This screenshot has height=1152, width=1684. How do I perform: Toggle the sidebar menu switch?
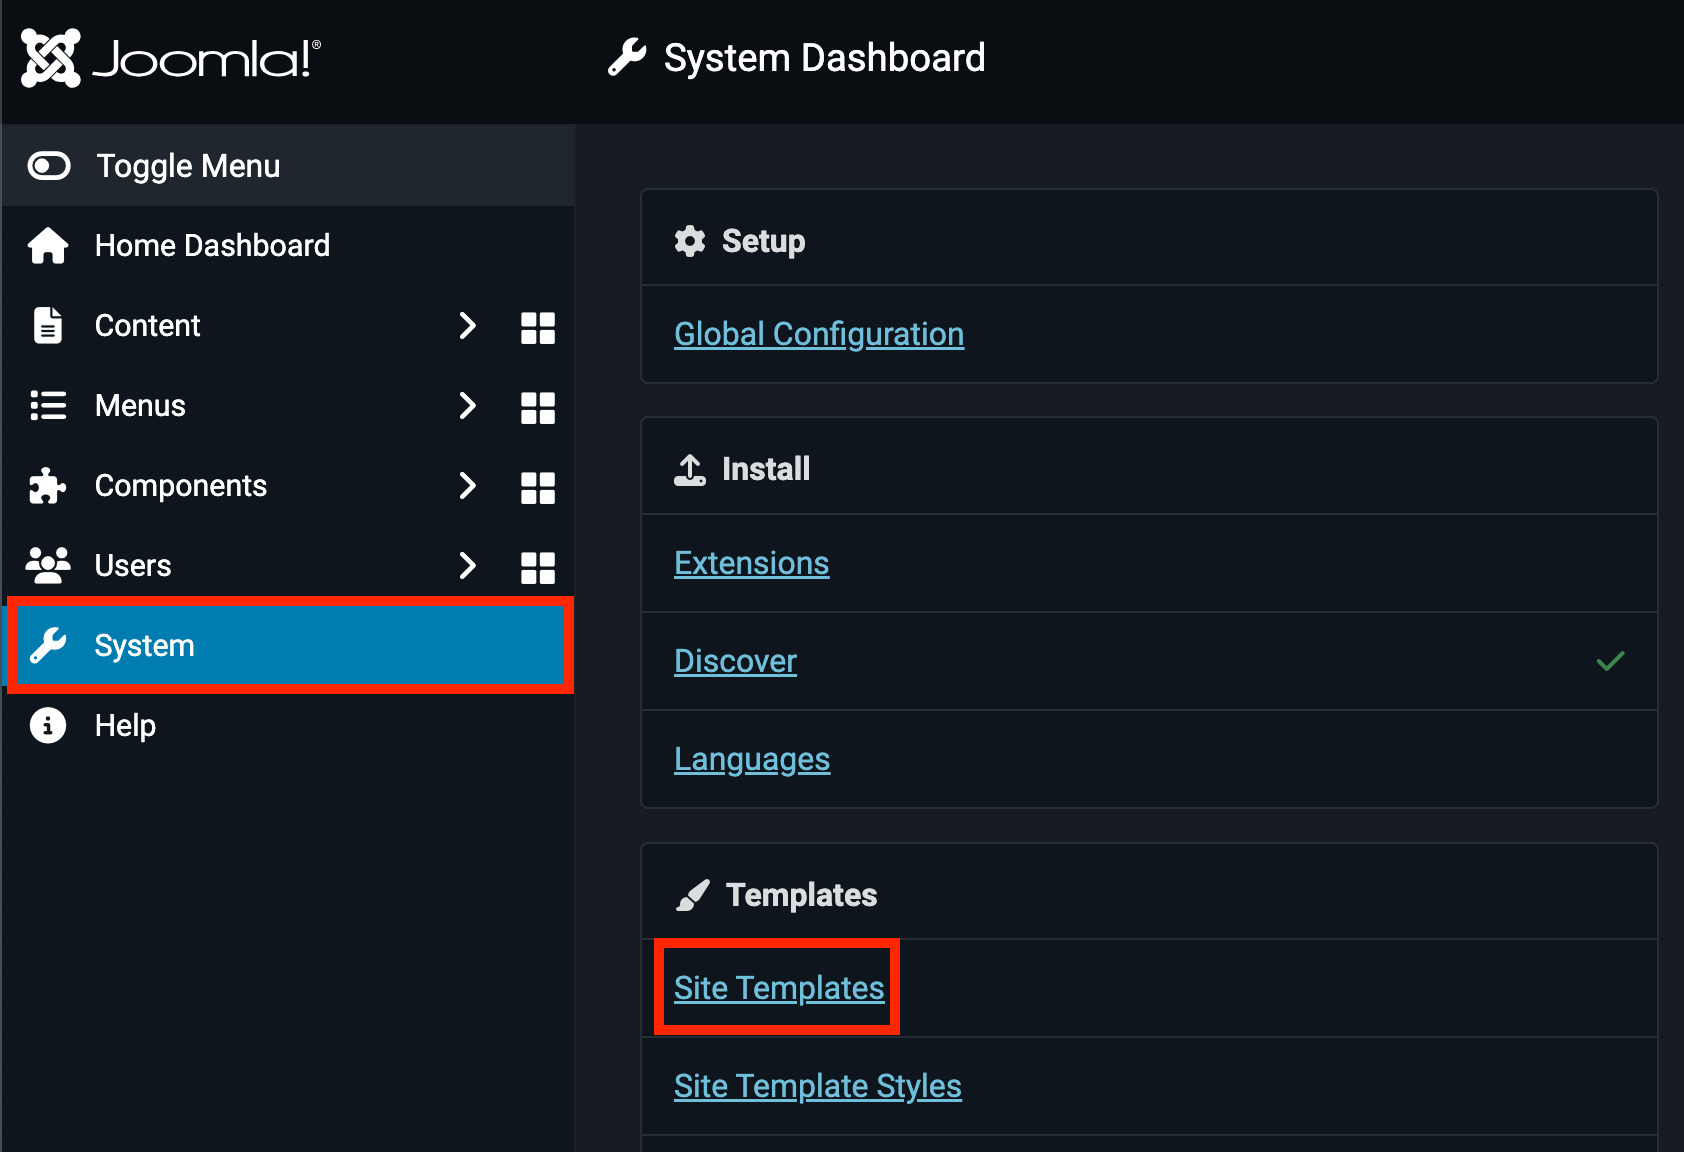[49, 166]
